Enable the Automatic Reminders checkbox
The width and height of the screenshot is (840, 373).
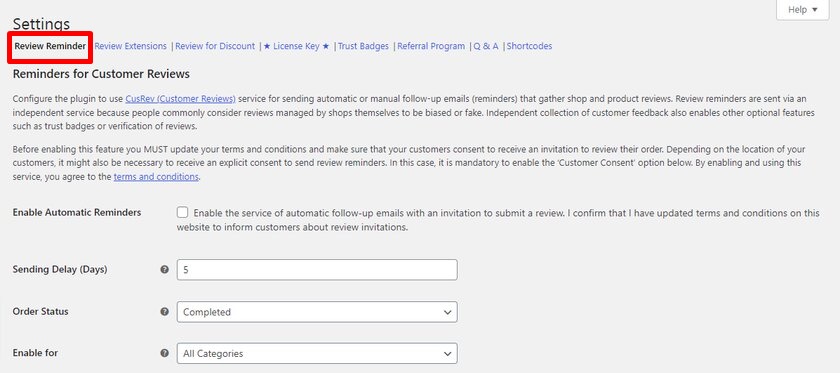click(183, 213)
